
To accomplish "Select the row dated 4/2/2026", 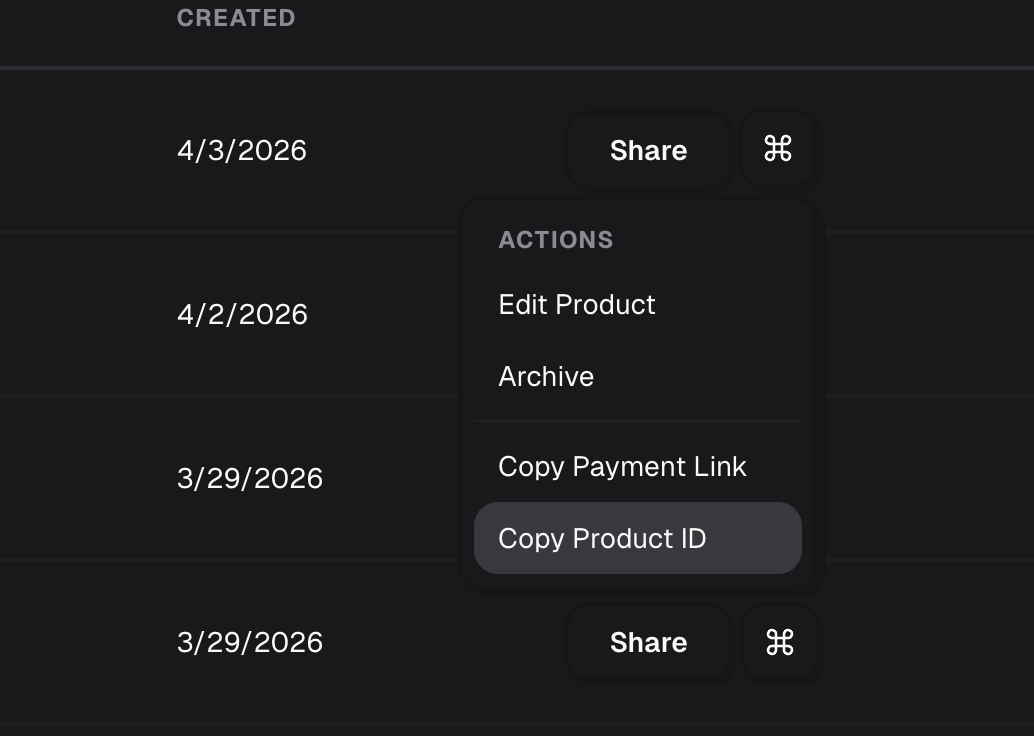I will point(243,313).
